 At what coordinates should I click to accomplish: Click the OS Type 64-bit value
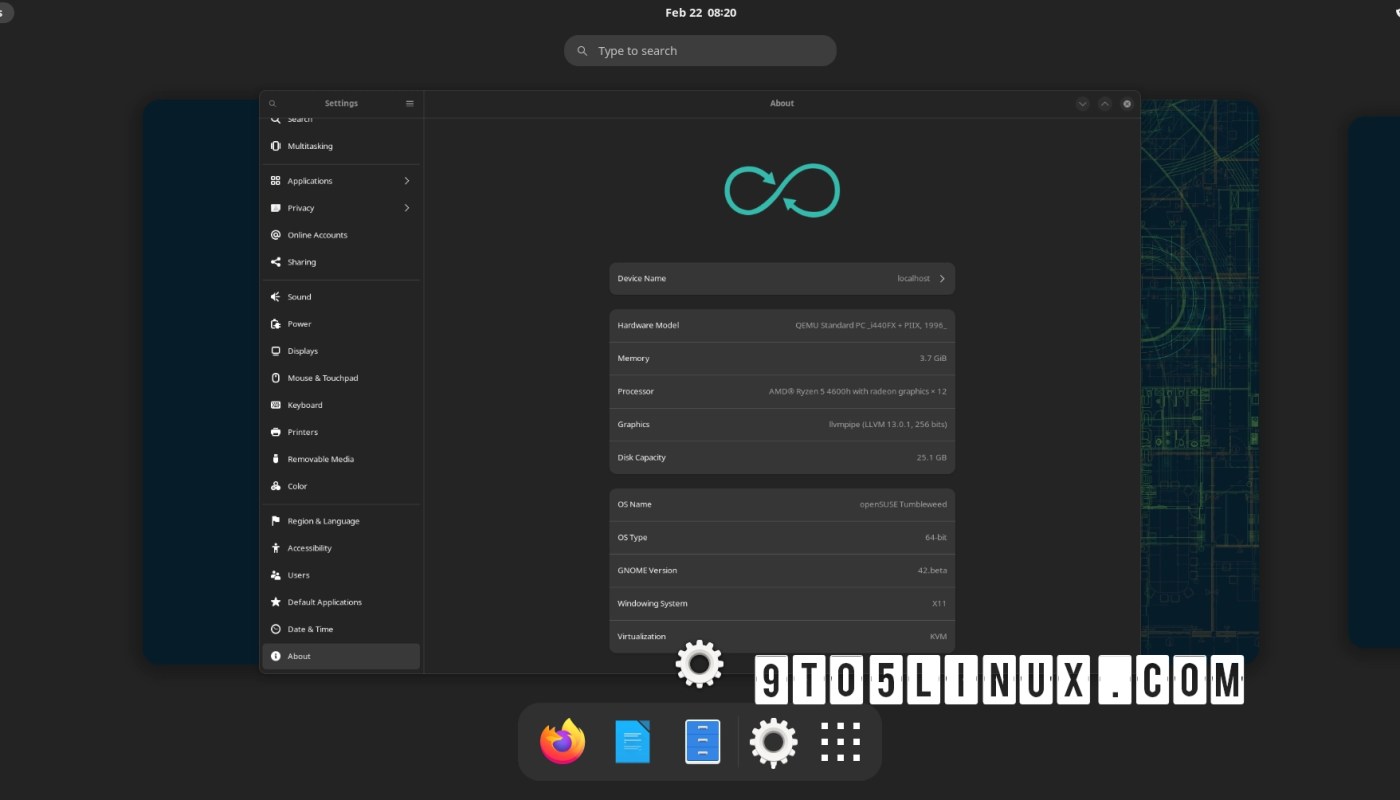coord(935,537)
